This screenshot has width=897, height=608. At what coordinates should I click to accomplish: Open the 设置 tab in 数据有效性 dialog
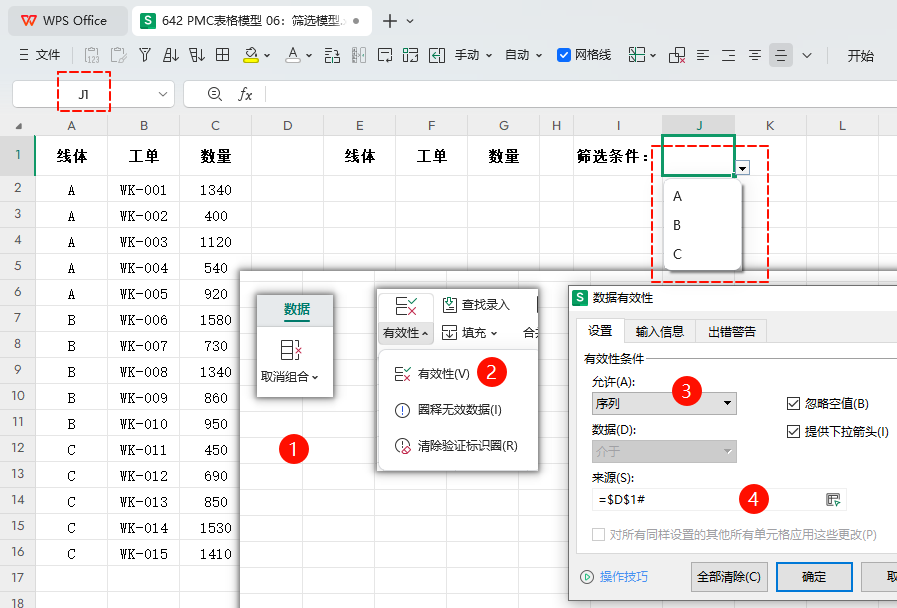(600, 331)
